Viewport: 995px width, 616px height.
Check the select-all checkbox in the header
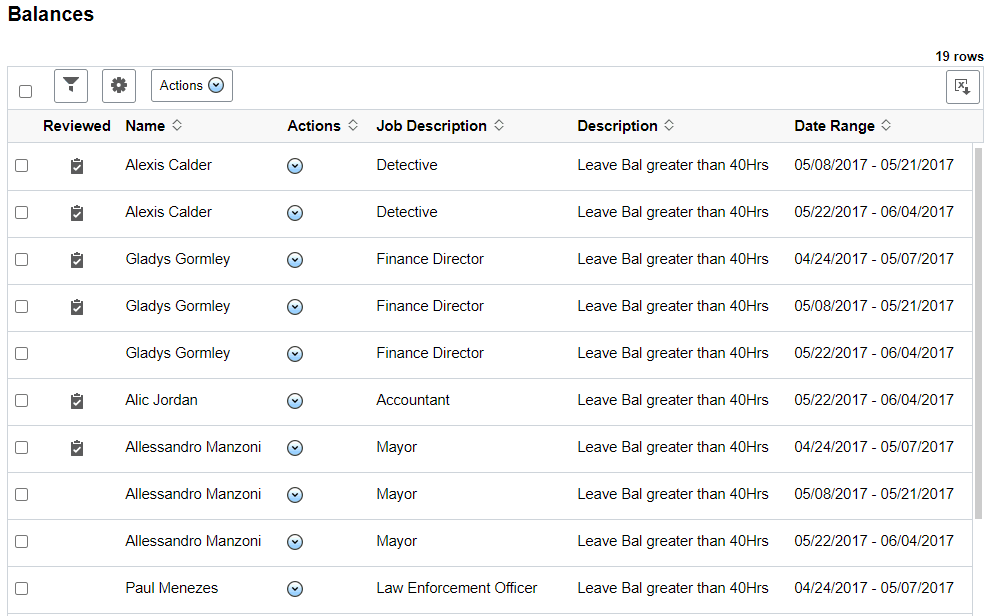(25, 91)
